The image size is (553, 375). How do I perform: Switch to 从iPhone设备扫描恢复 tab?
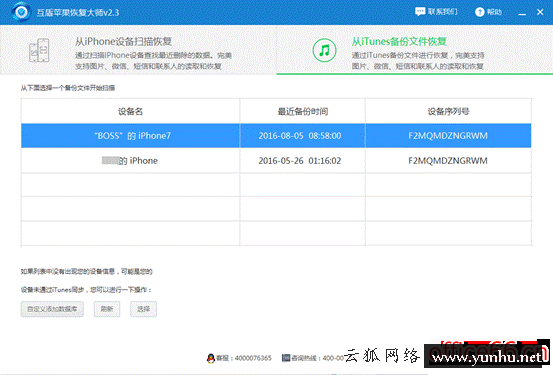pos(138,49)
